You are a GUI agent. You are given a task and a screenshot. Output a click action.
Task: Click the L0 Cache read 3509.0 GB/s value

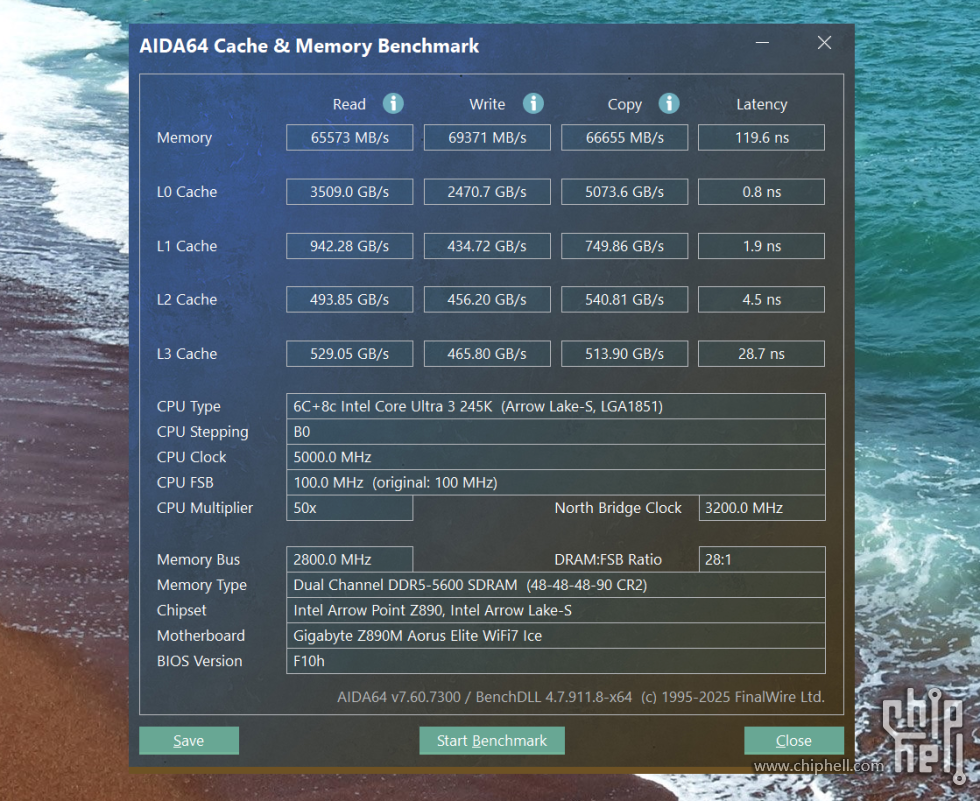pos(349,192)
